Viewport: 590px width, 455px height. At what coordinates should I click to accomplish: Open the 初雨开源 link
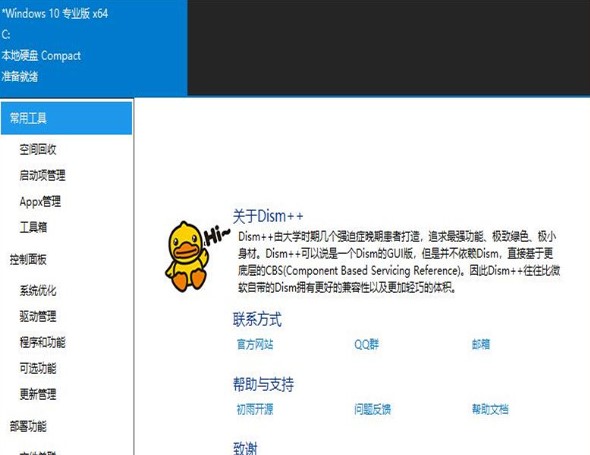[255, 409]
